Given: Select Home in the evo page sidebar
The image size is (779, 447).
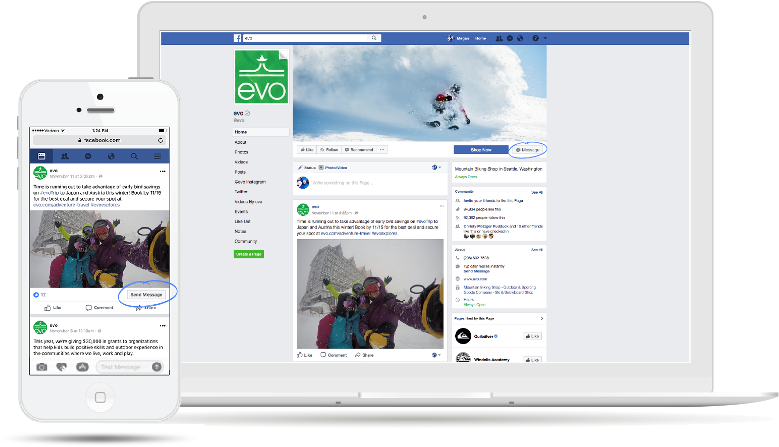Looking at the screenshot, I should [x=261, y=132].
